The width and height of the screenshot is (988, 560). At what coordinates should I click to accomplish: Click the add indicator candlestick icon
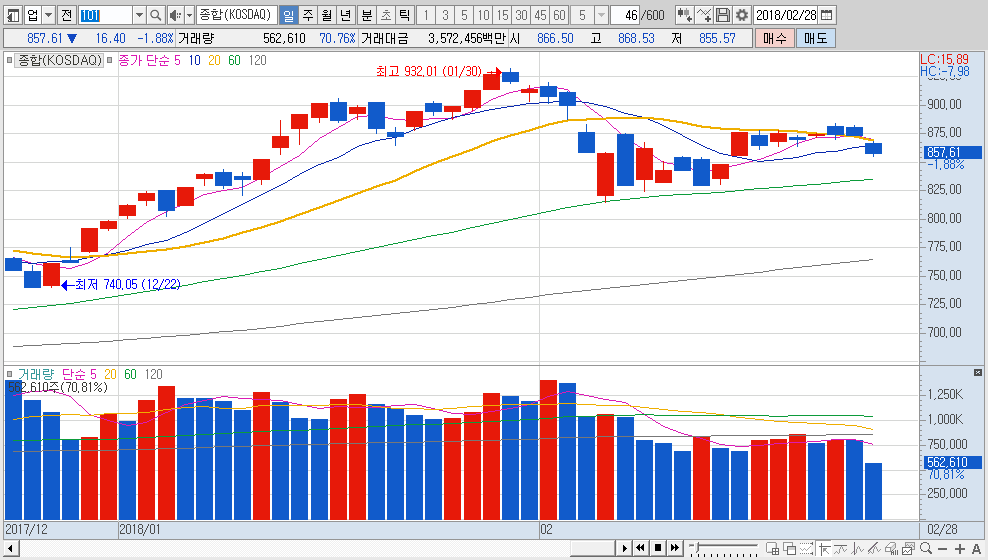pos(684,15)
